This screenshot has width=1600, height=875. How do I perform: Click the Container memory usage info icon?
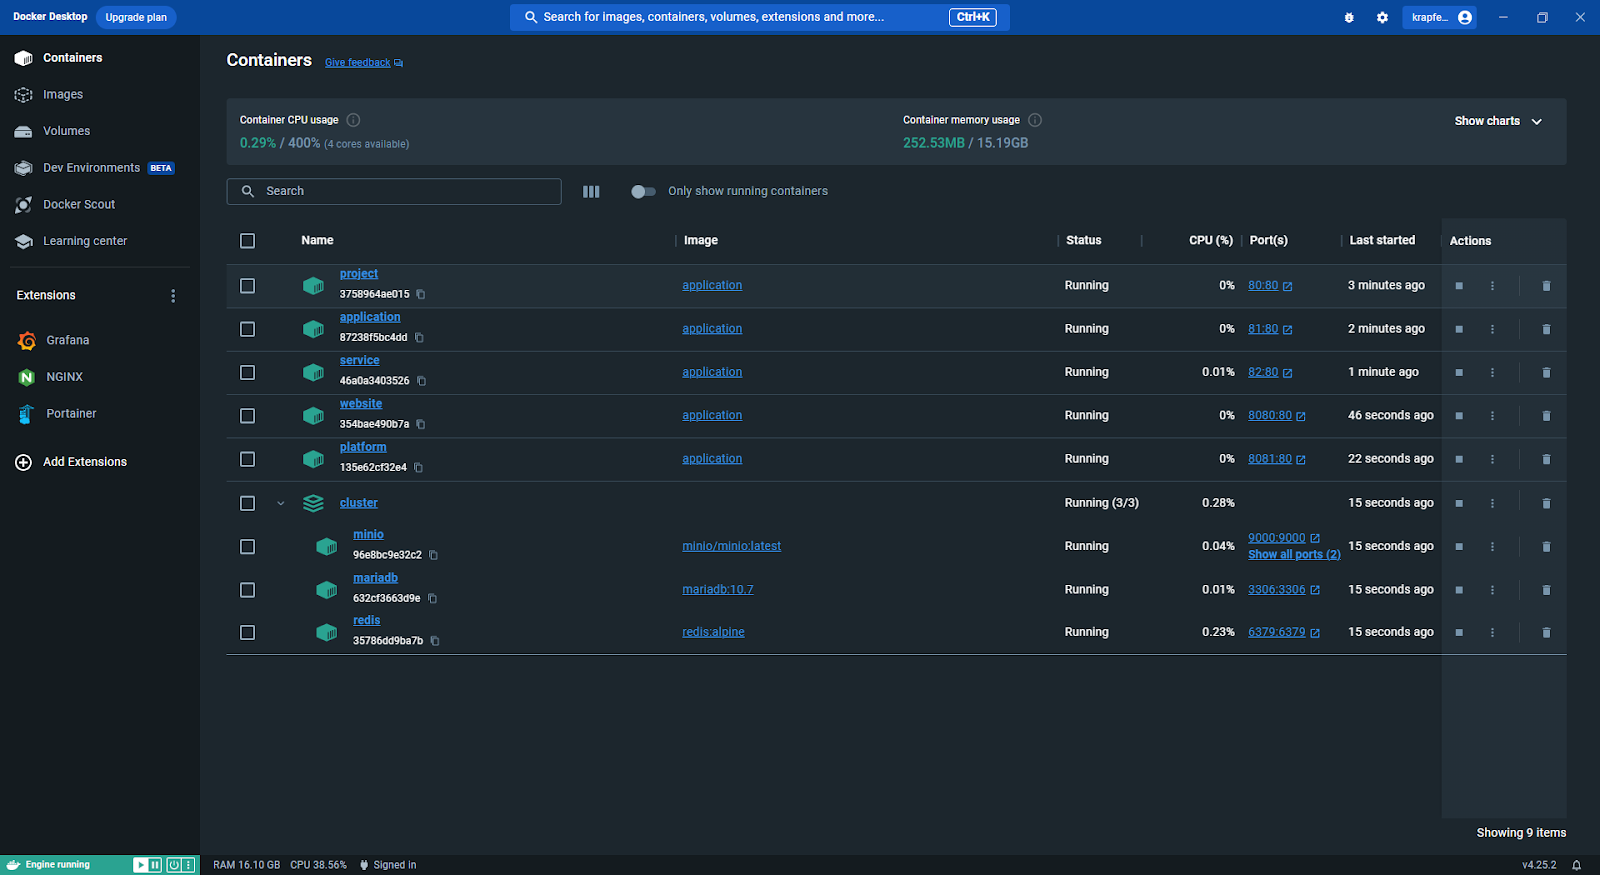coord(1035,120)
